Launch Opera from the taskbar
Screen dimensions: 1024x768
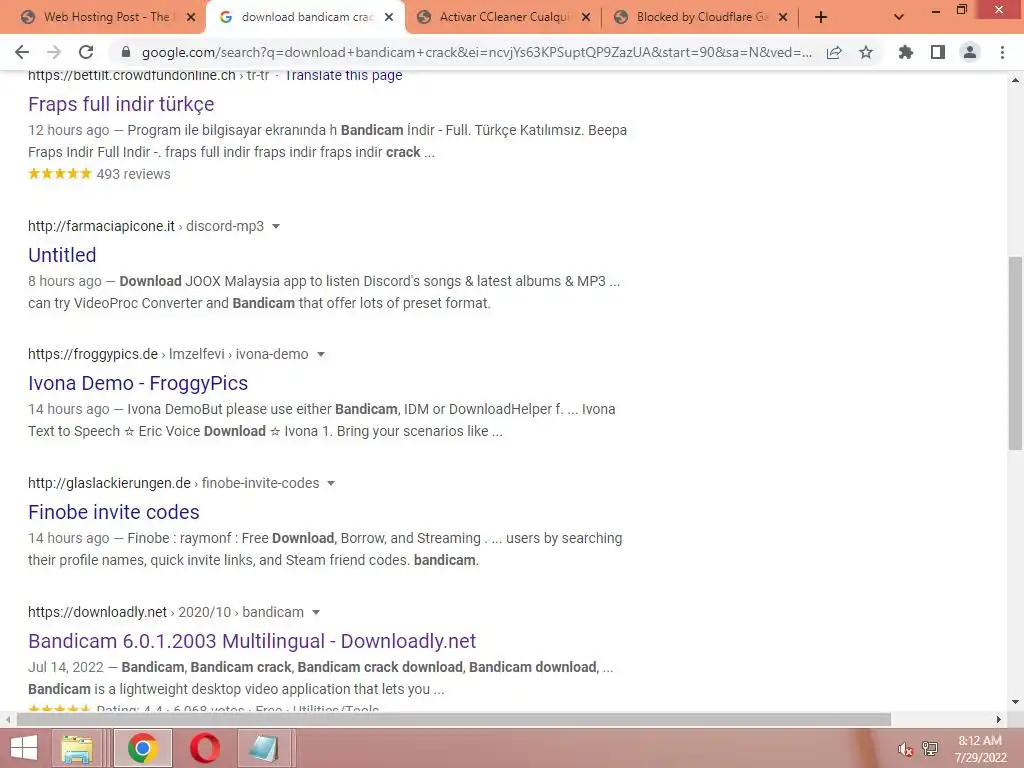point(205,748)
